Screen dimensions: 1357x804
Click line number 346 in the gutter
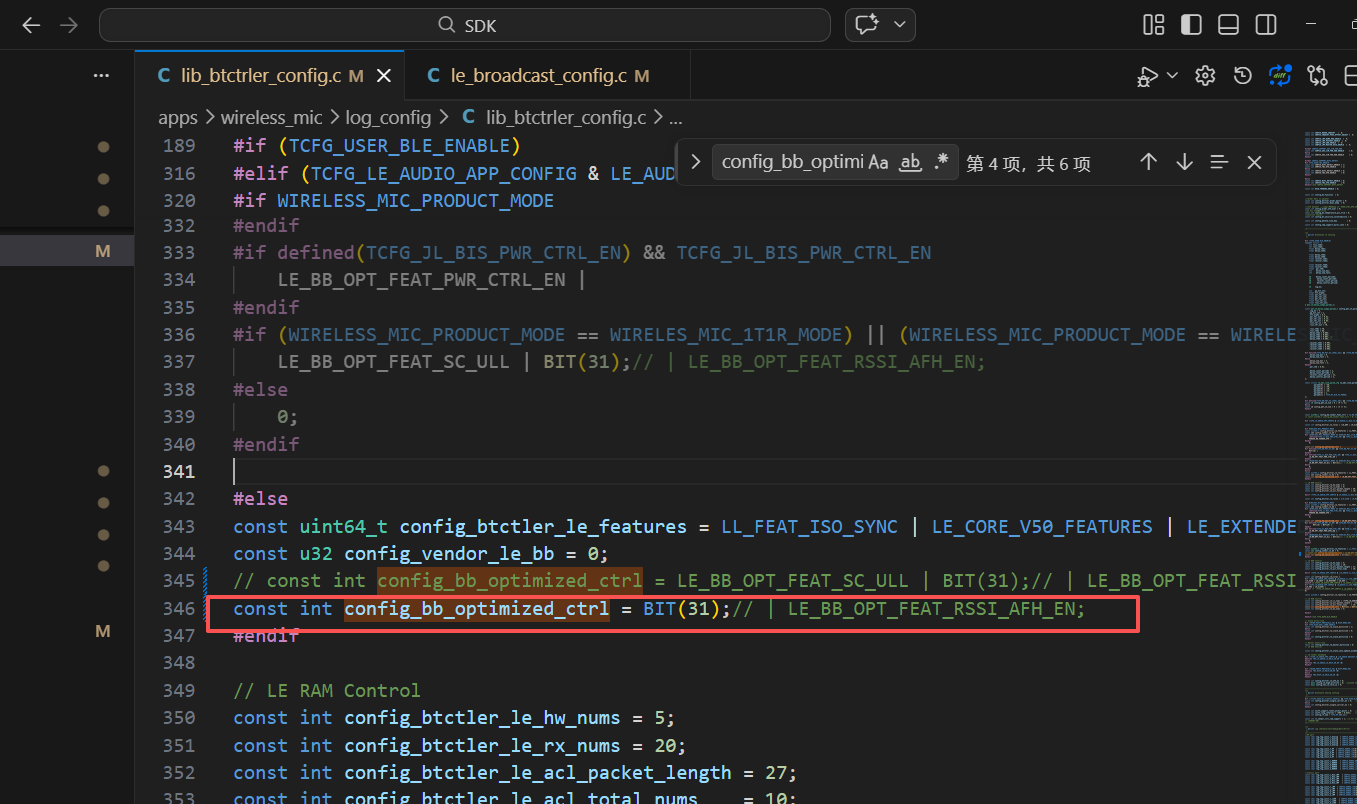click(179, 609)
